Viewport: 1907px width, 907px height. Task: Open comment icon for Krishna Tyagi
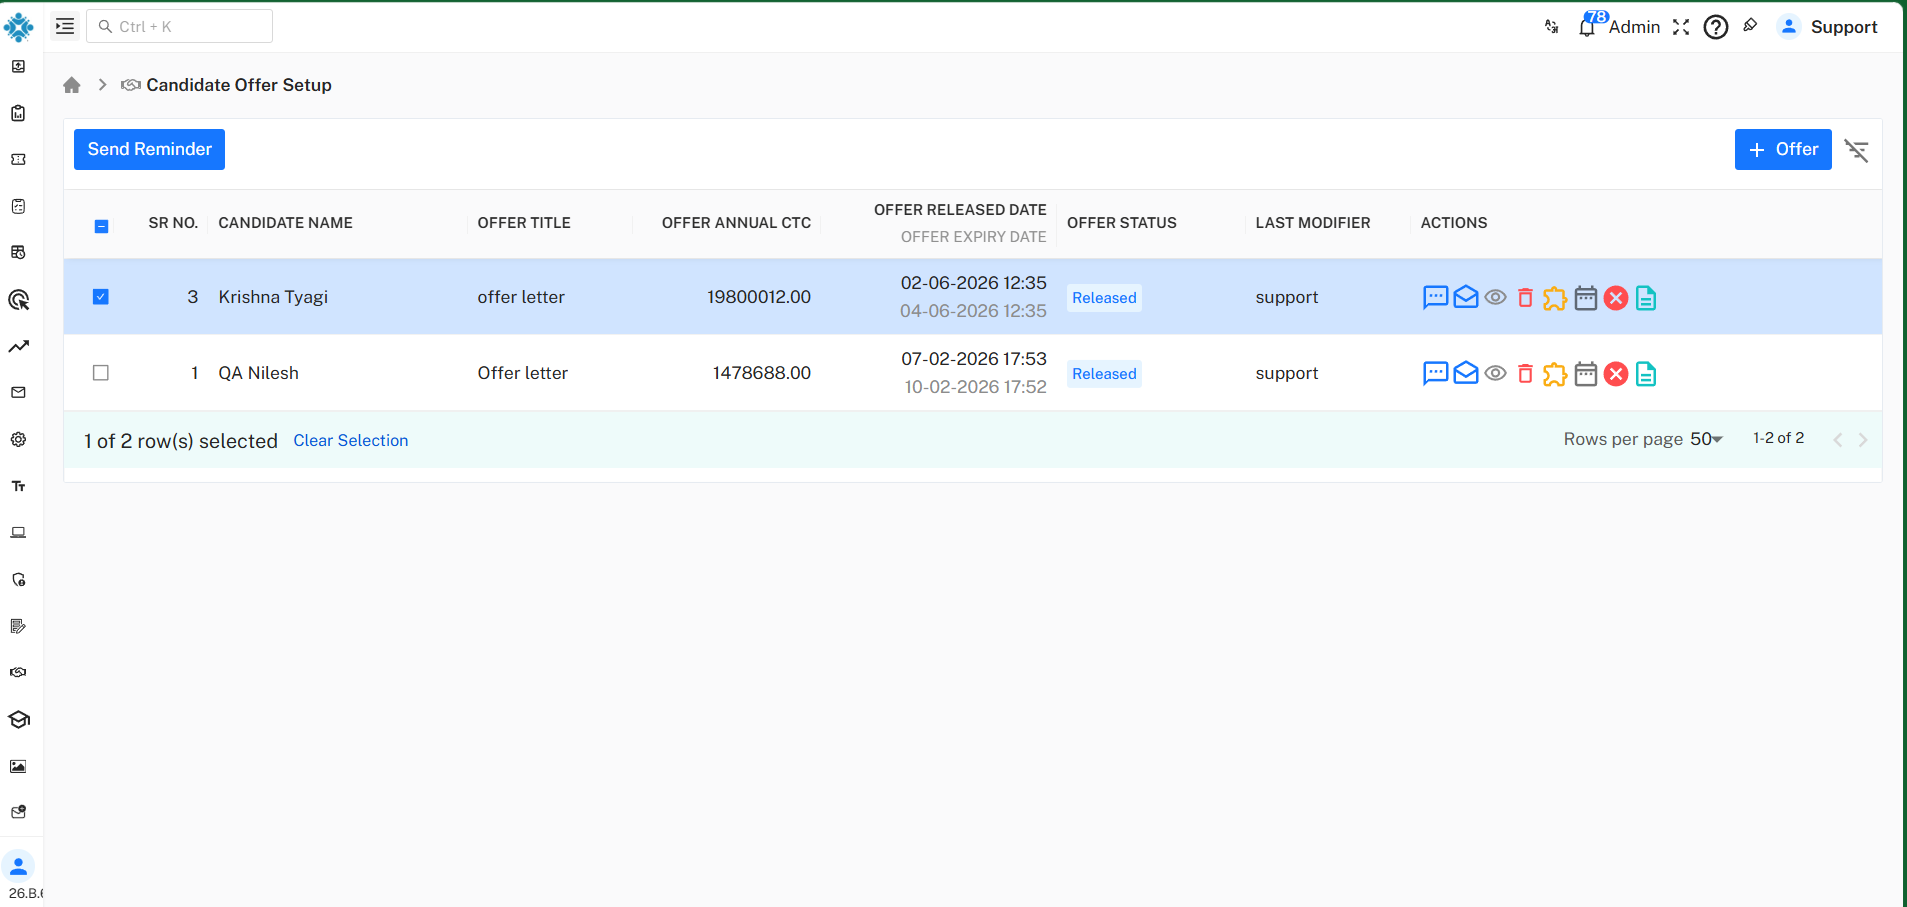coord(1435,298)
